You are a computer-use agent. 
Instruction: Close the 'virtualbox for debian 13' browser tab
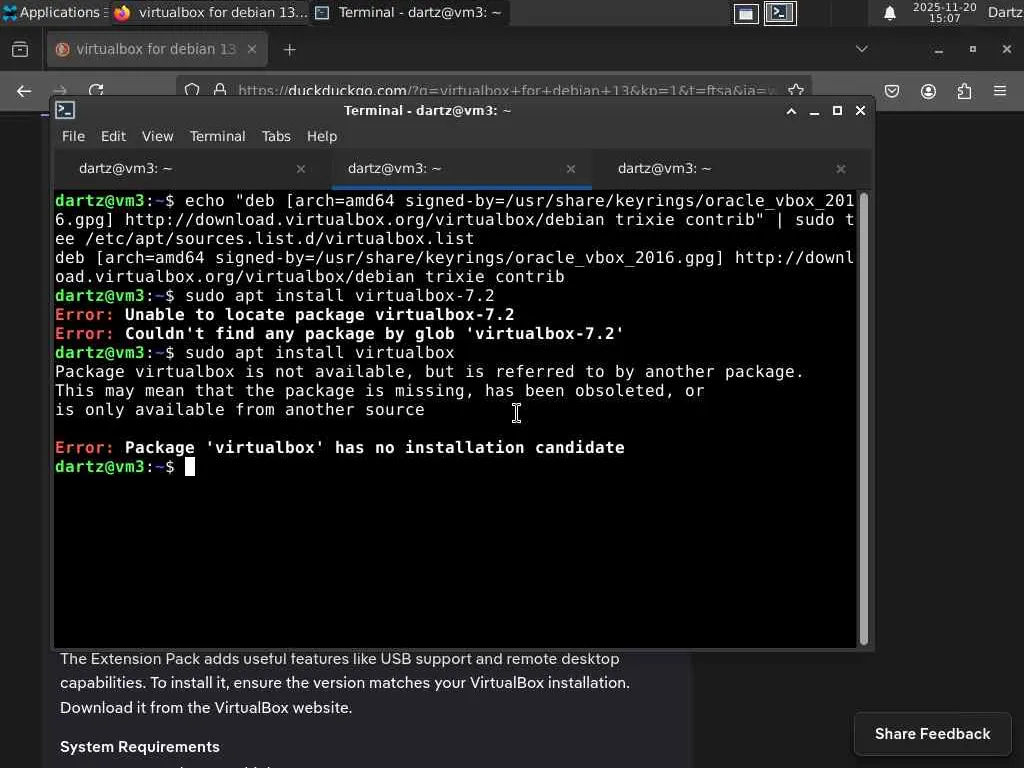tap(251, 49)
